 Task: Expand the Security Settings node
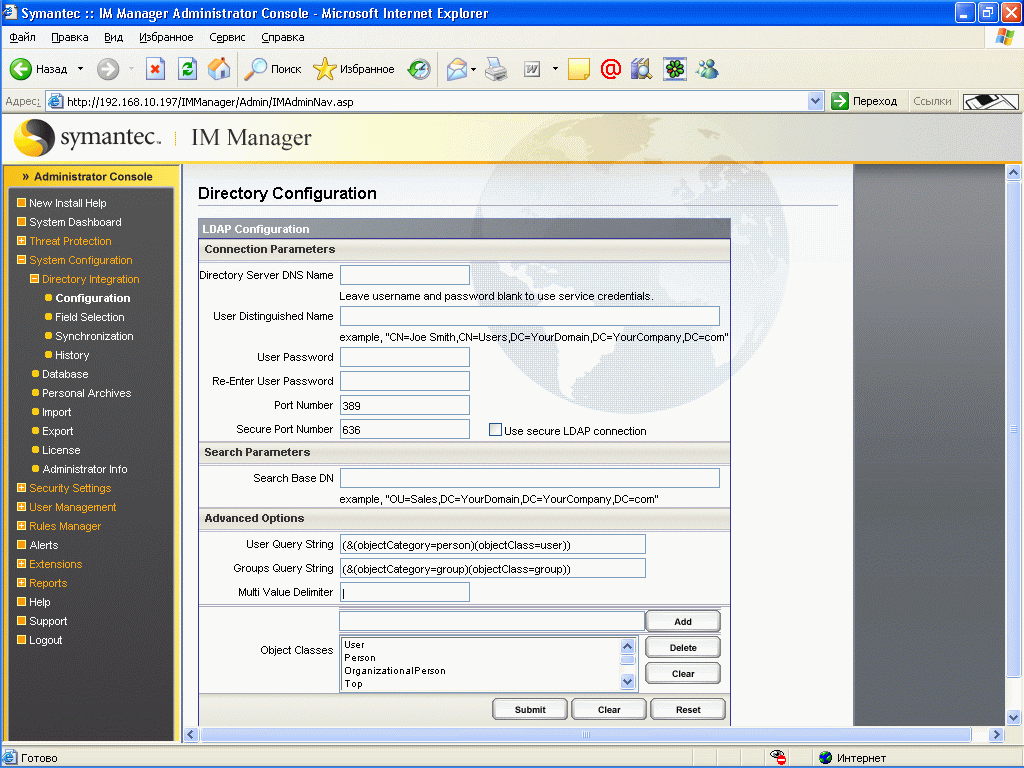pos(21,487)
